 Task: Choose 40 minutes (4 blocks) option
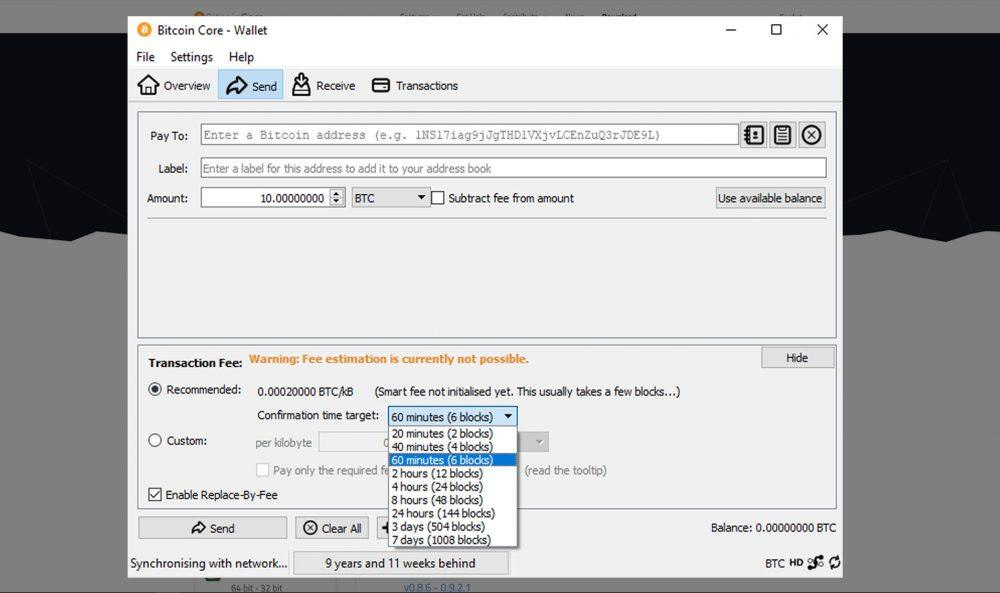(453, 447)
